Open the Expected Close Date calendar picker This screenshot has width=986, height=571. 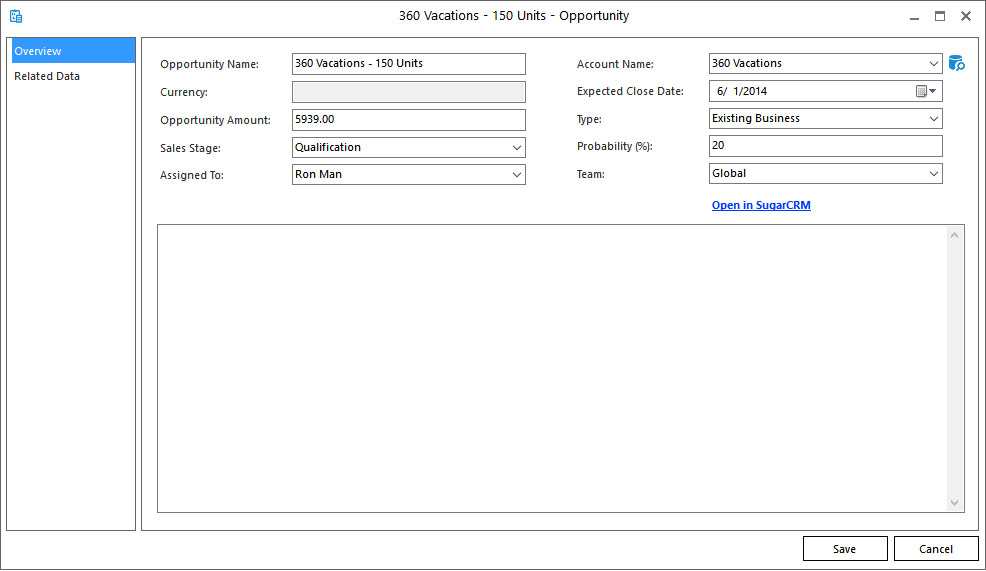coord(926,91)
